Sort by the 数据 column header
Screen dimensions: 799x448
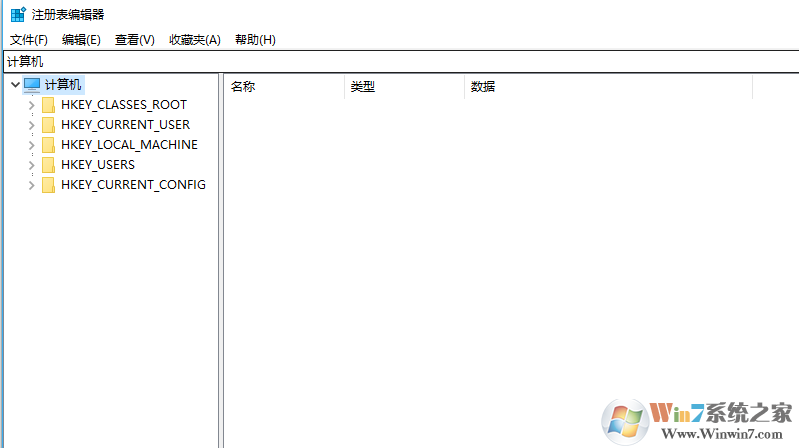[608, 87]
